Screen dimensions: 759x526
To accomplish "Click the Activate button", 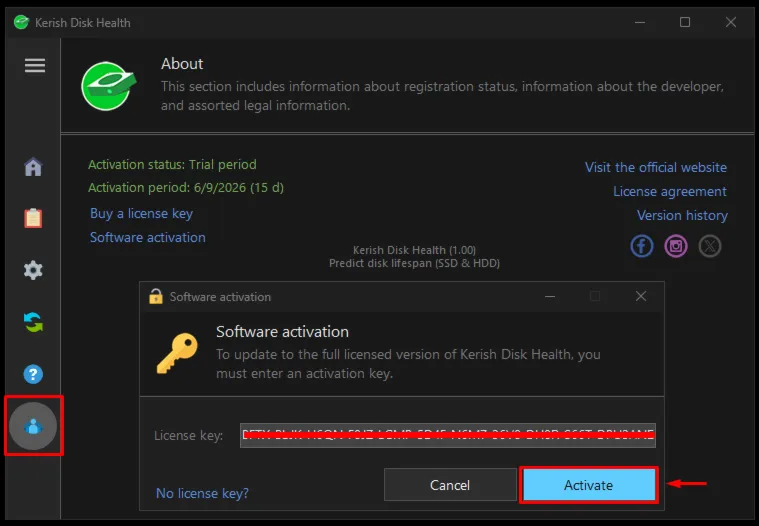I will pyautogui.click(x=589, y=485).
